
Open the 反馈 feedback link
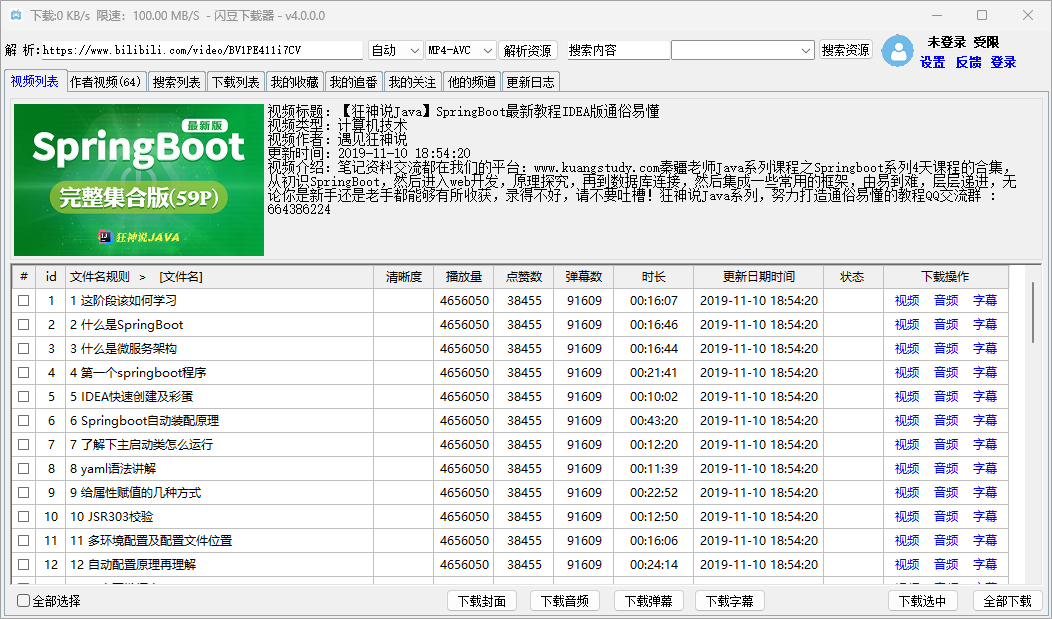[x=968, y=62]
